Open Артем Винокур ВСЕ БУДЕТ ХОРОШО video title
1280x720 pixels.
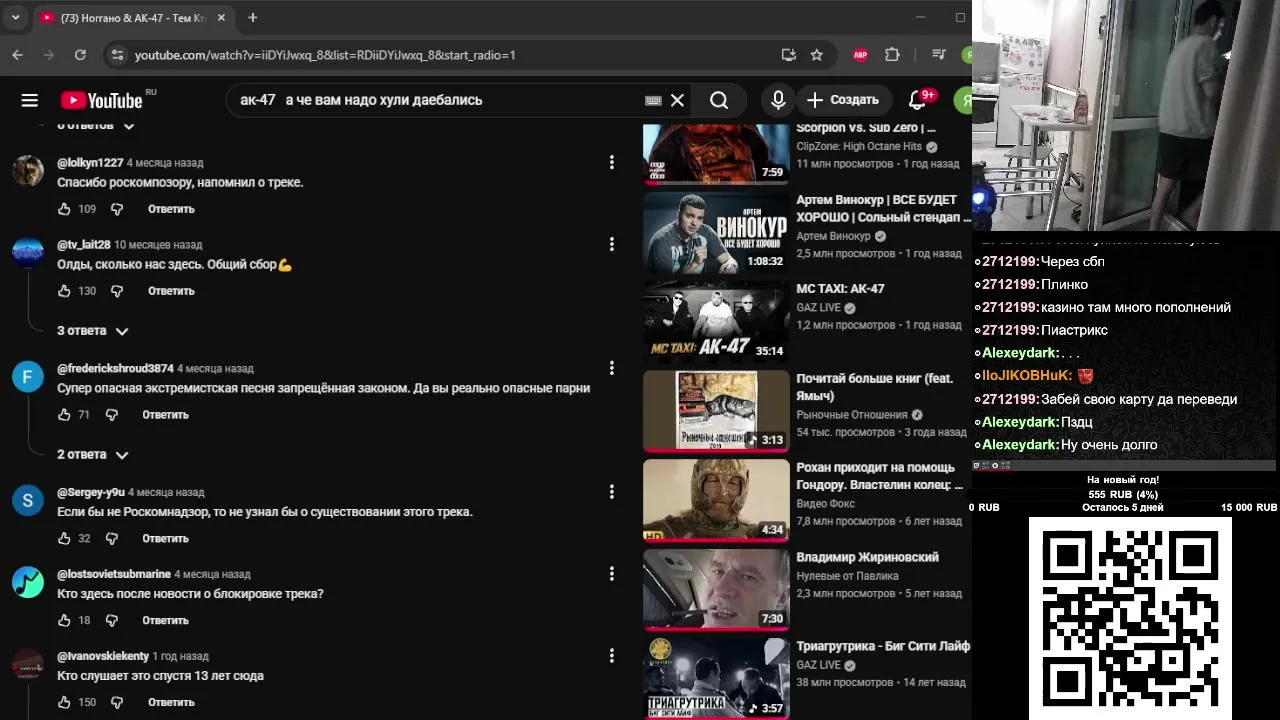[x=883, y=208]
